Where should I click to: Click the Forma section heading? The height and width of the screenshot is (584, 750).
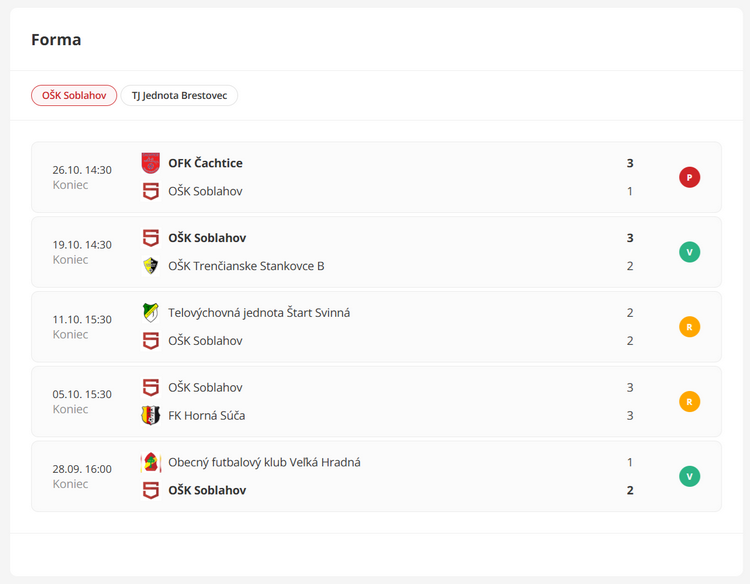pyautogui.click(x=56, y=40)
